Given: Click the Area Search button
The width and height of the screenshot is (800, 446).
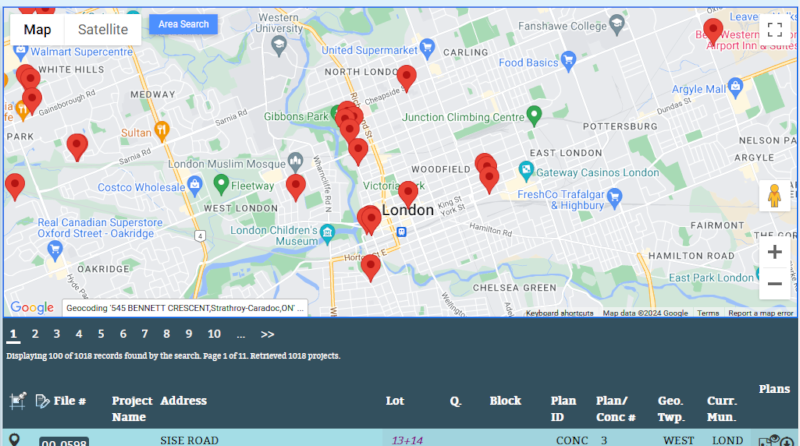Looking at the screenshot, I should click(x=183, y=24).
